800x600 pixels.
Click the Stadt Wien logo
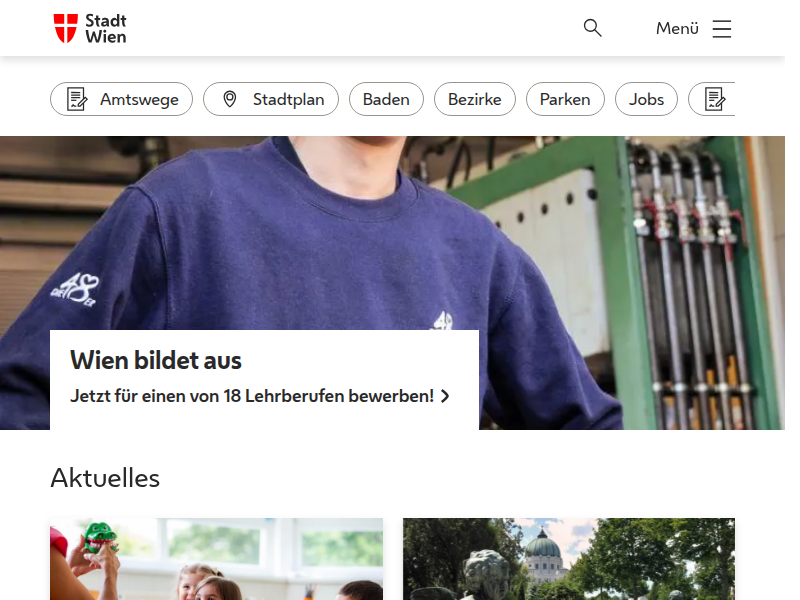90,29
